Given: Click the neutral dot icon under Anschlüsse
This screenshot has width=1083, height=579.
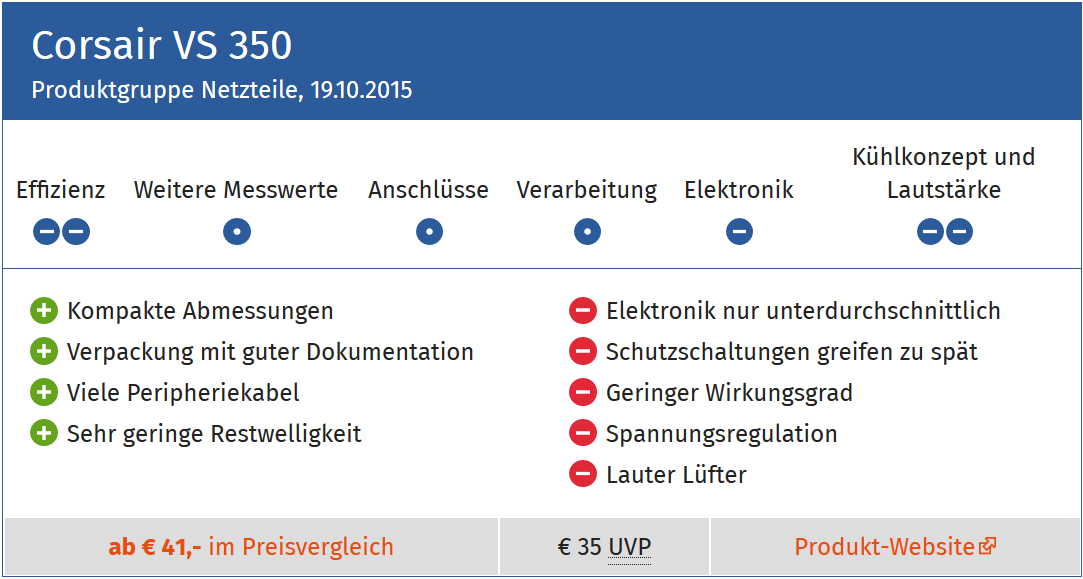Looking at the screenshot, I should [x=429, y=231].
